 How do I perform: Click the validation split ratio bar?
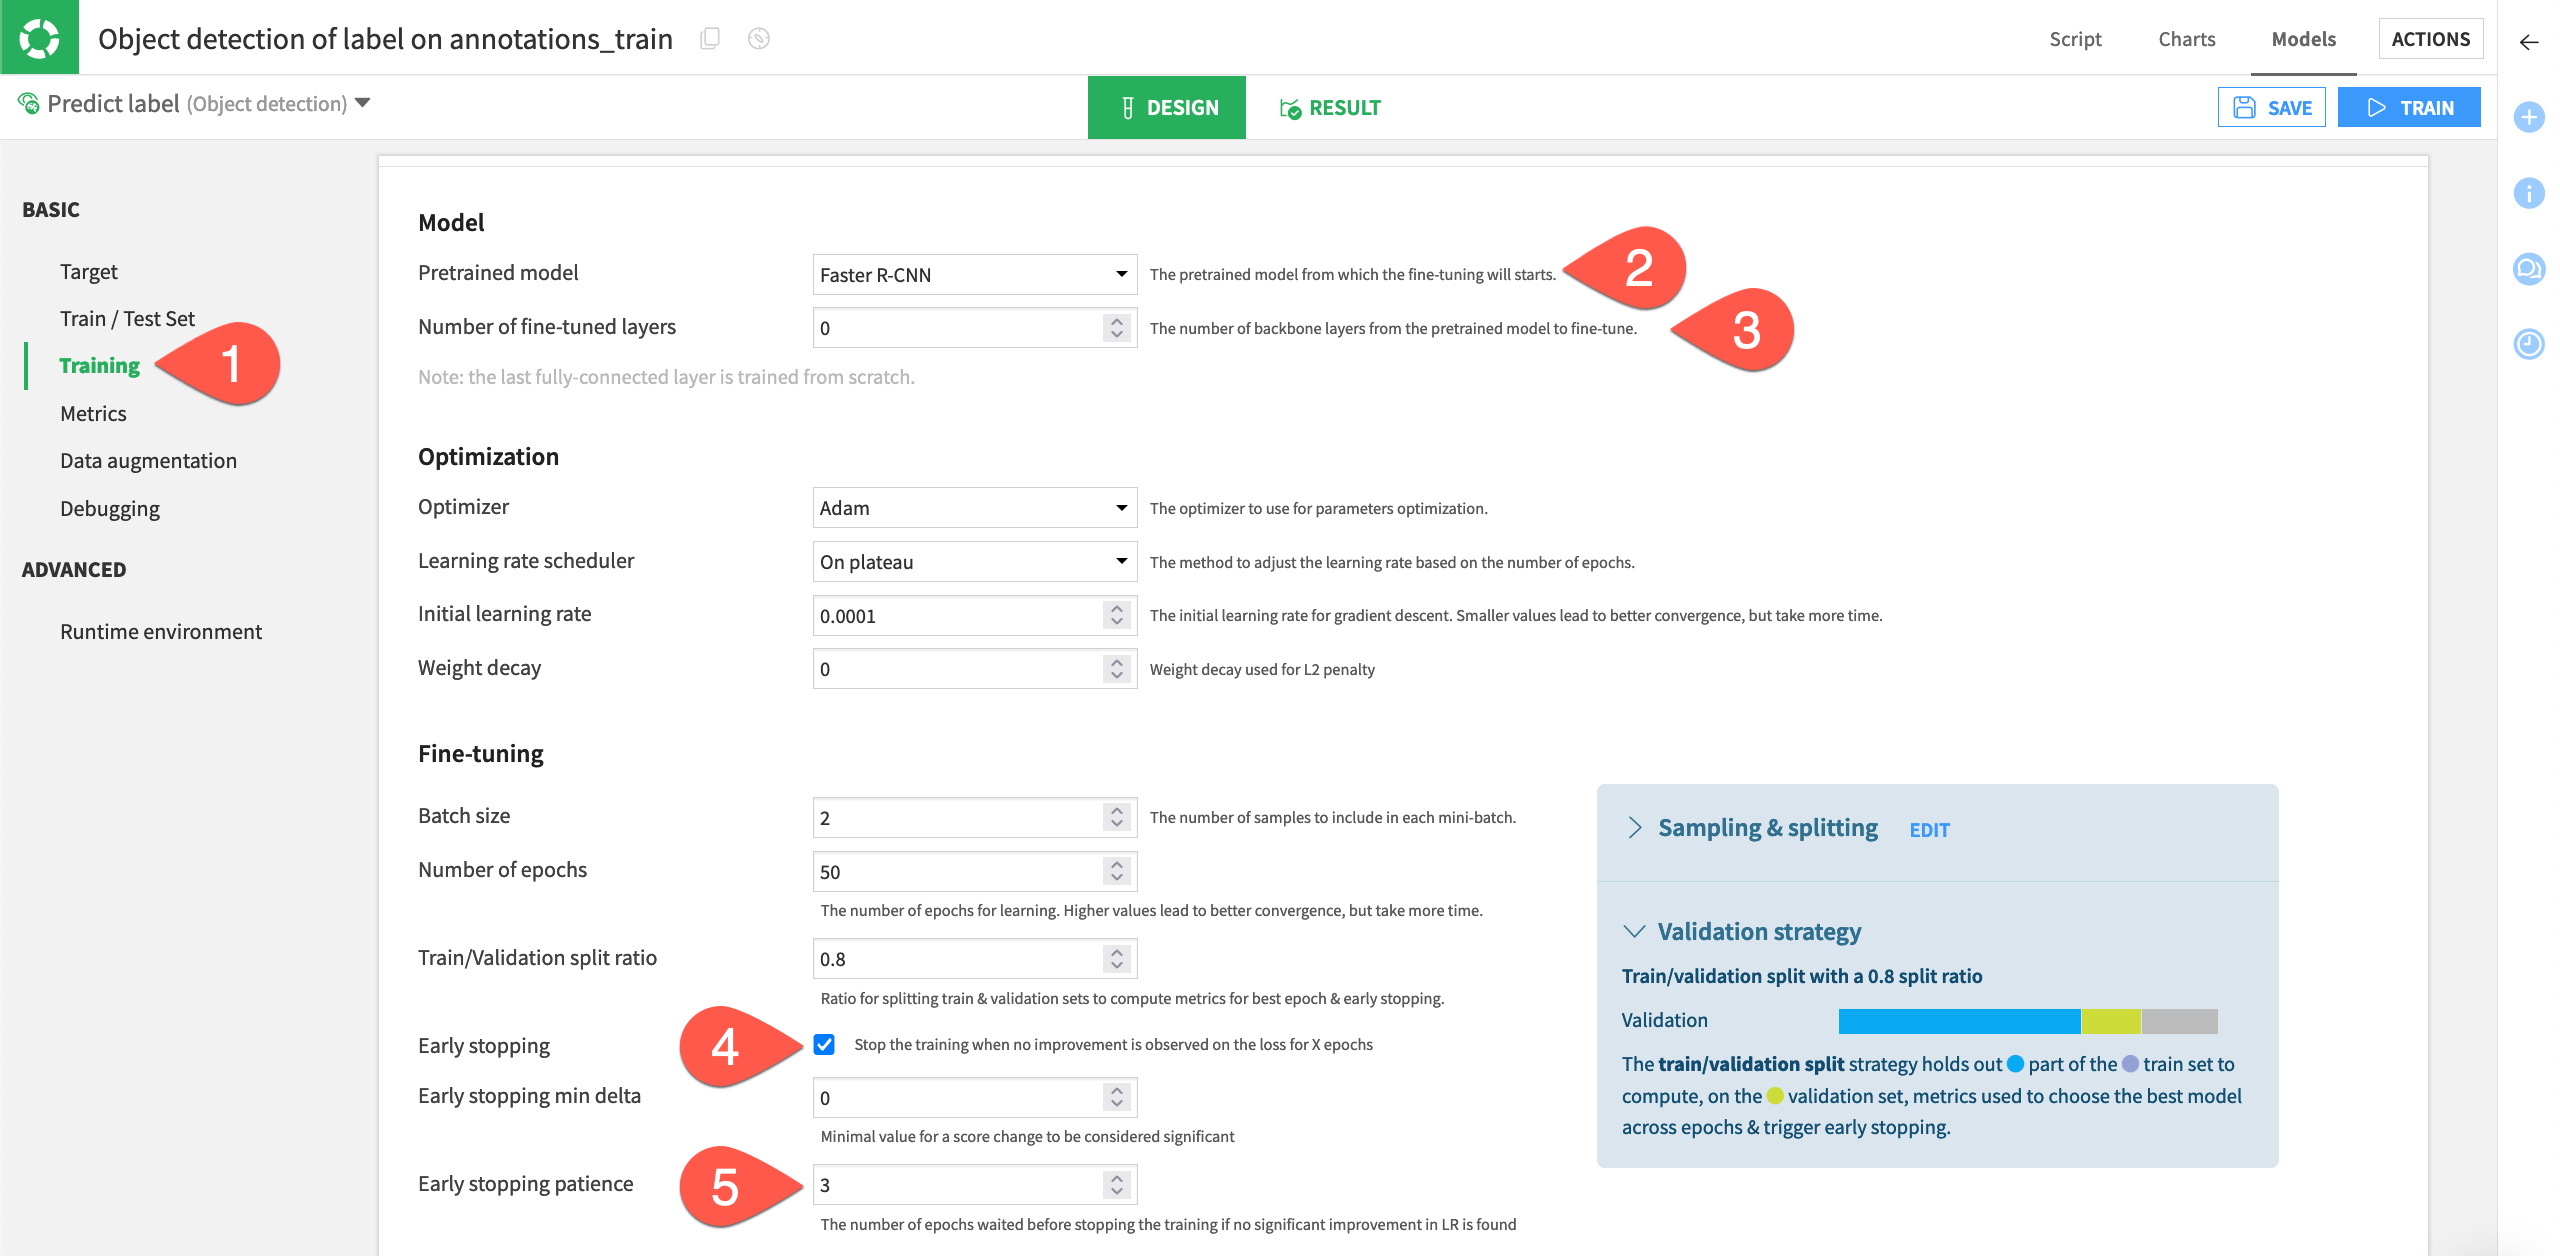pos(2027,1021)
